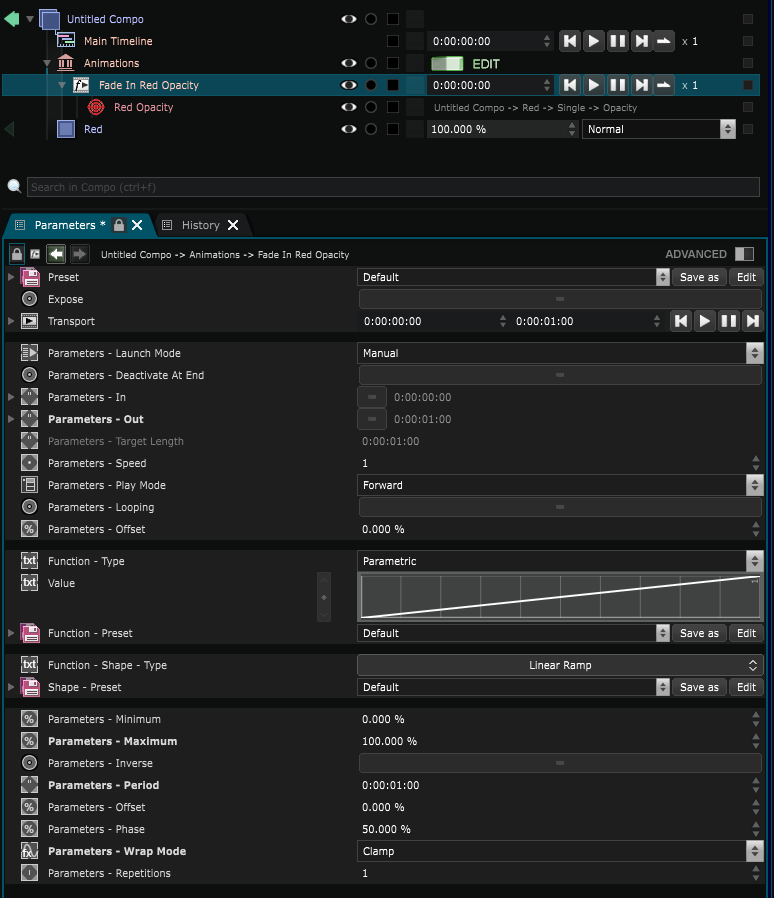Adjust the Parameters Speed stepper arrows

pos(756,463)
